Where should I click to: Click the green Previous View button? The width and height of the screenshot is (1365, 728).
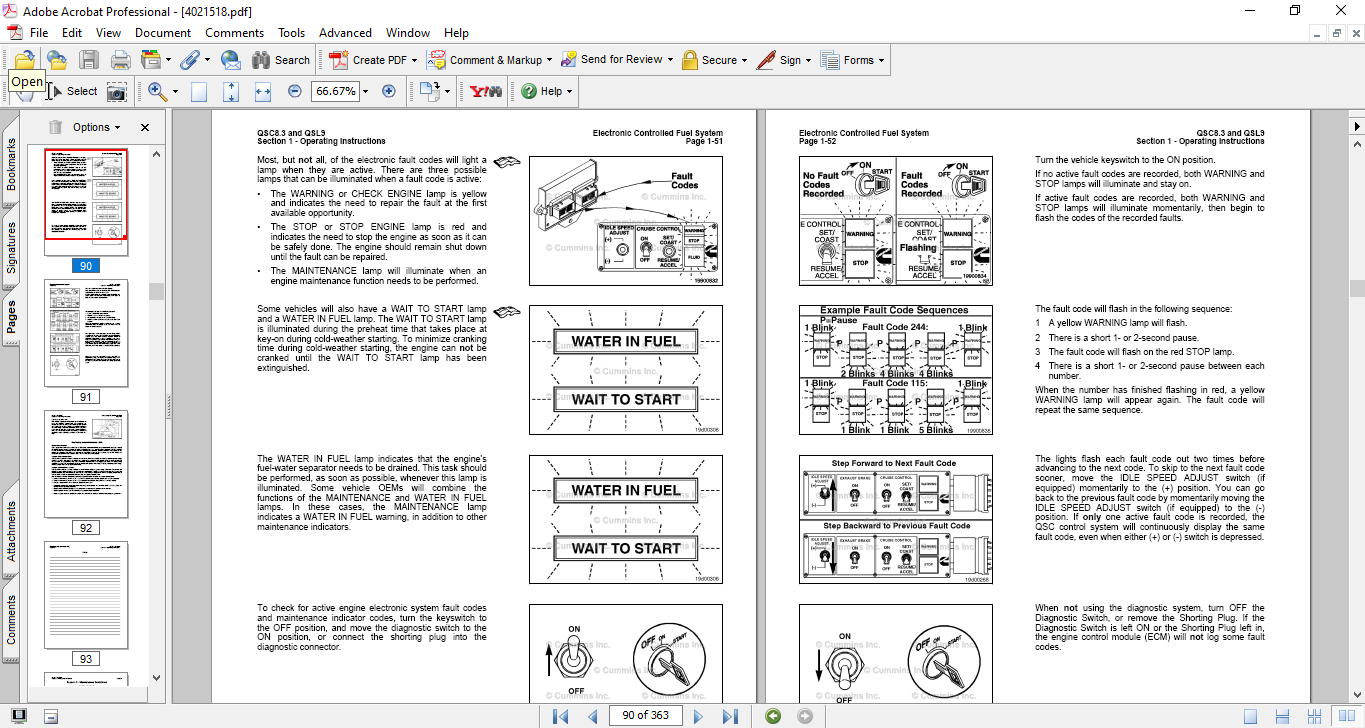pyautogui.click(x=772, y=716)
